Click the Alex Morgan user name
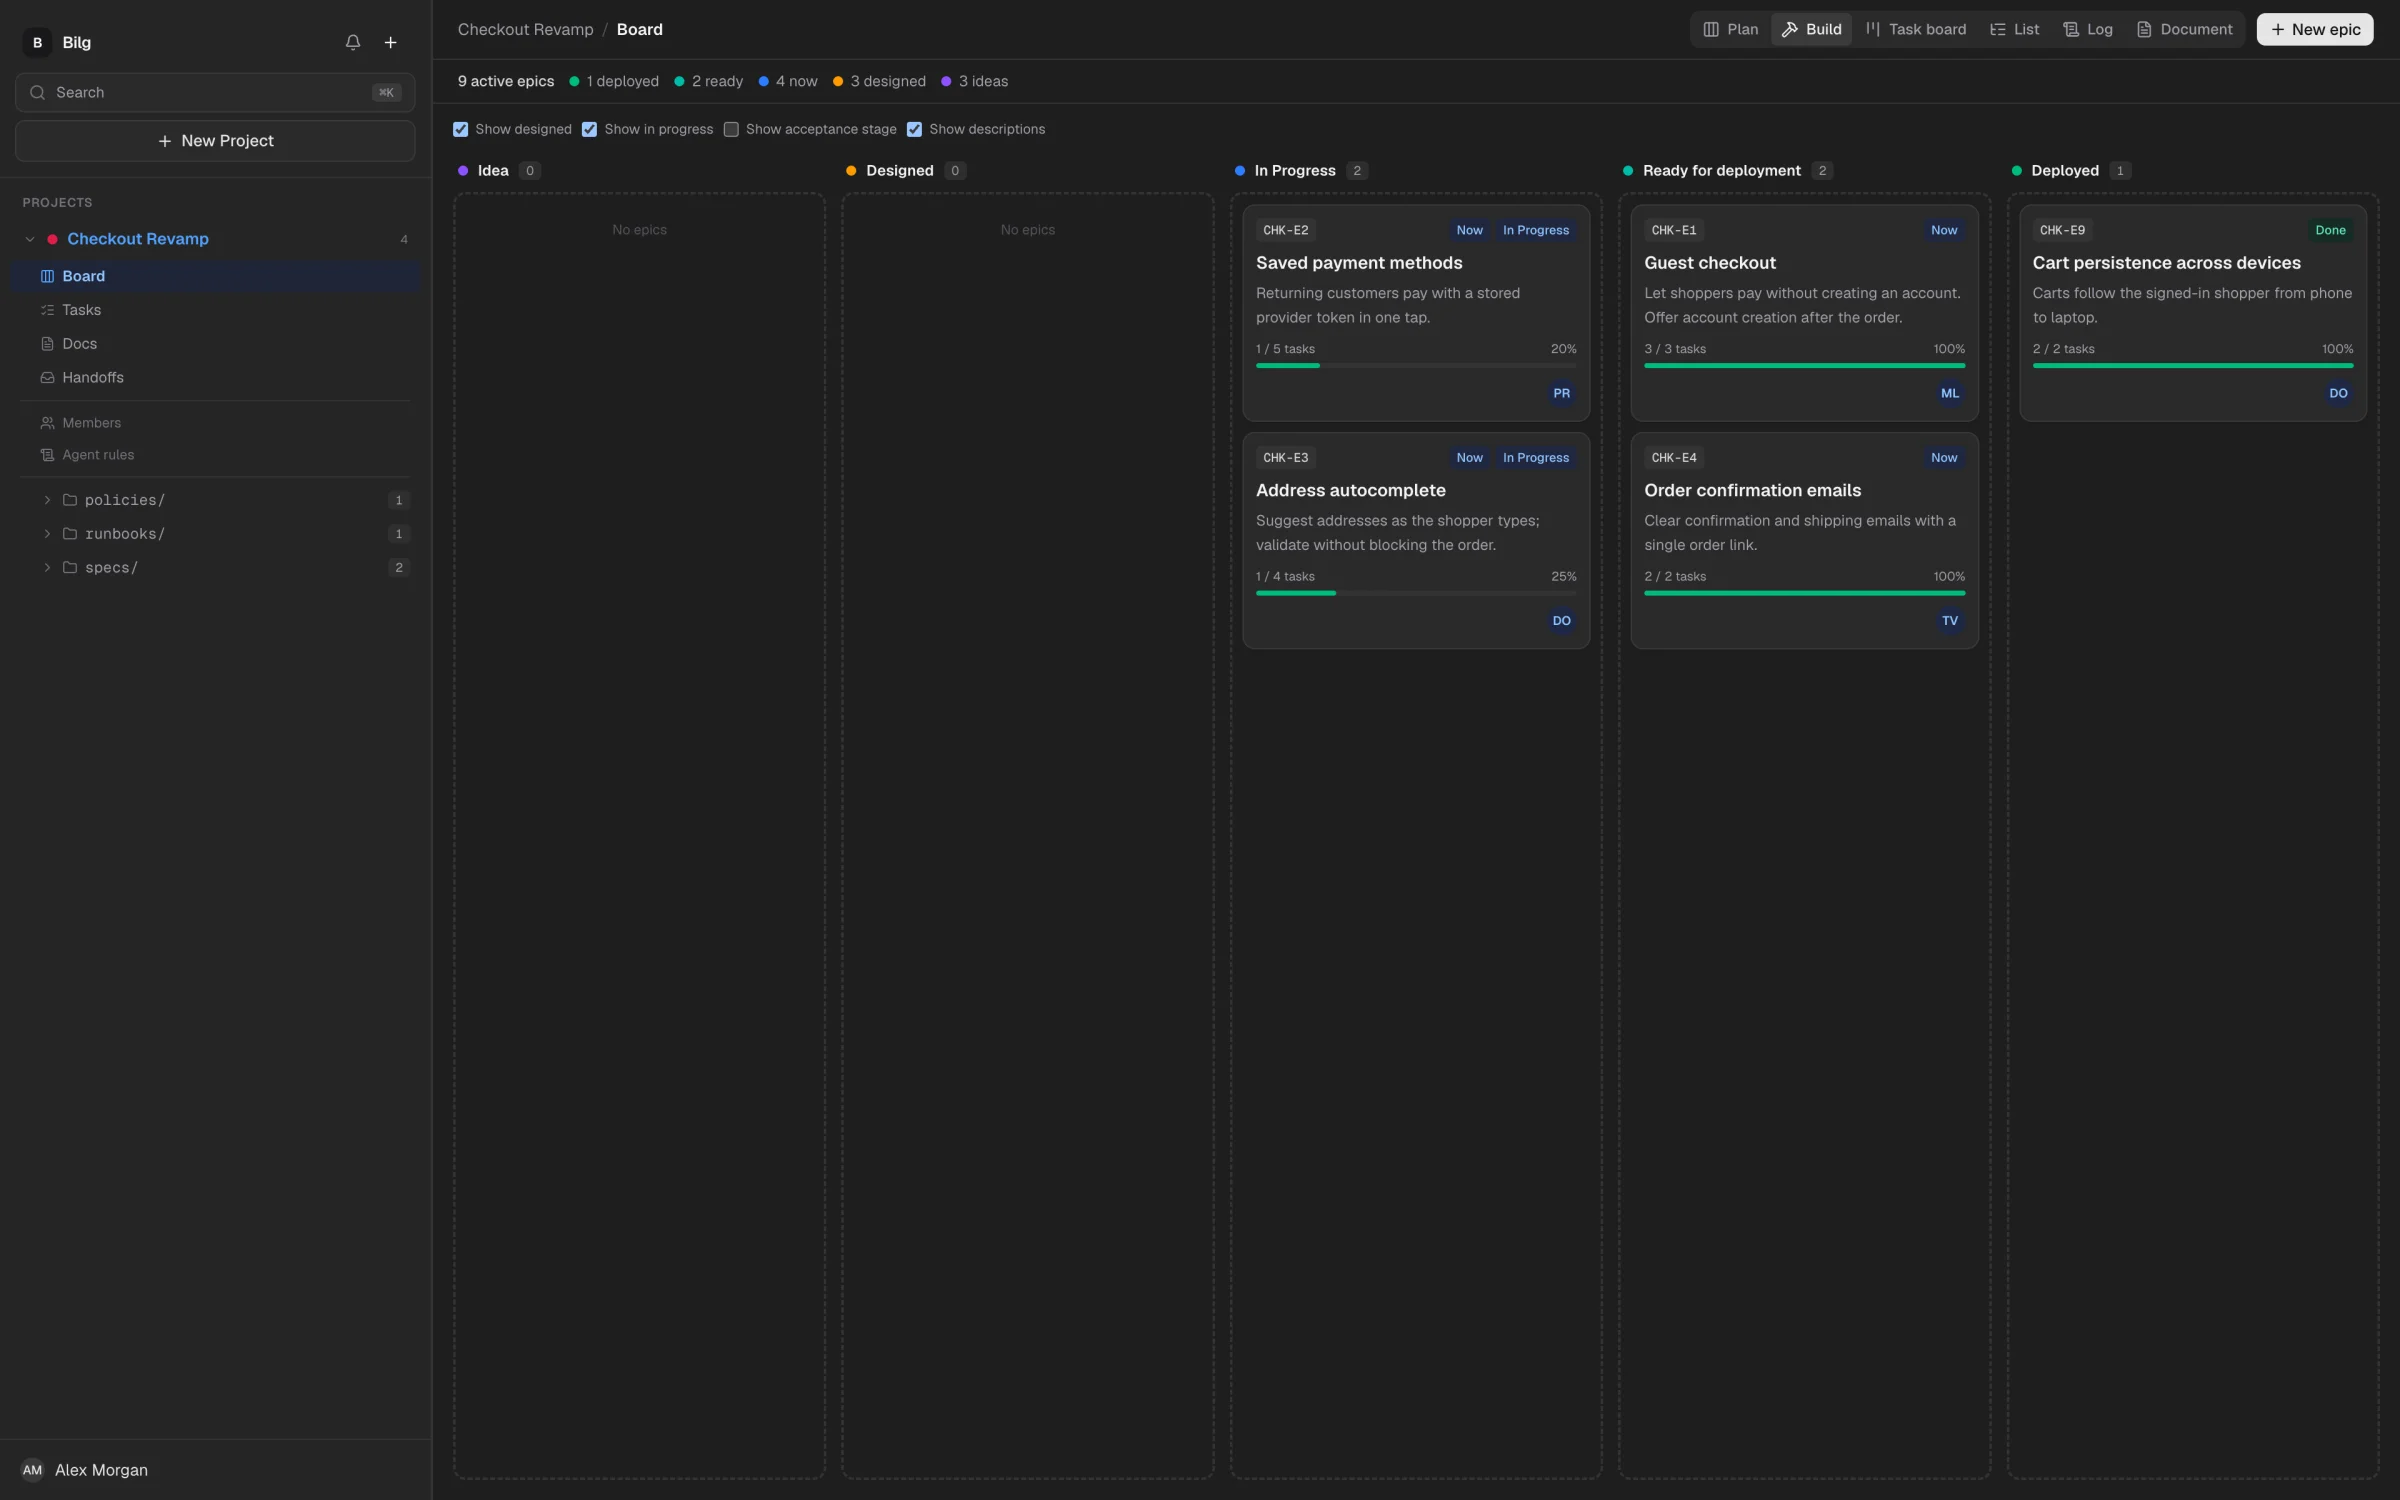The image size is (2400, 1500). [101, 1470]
